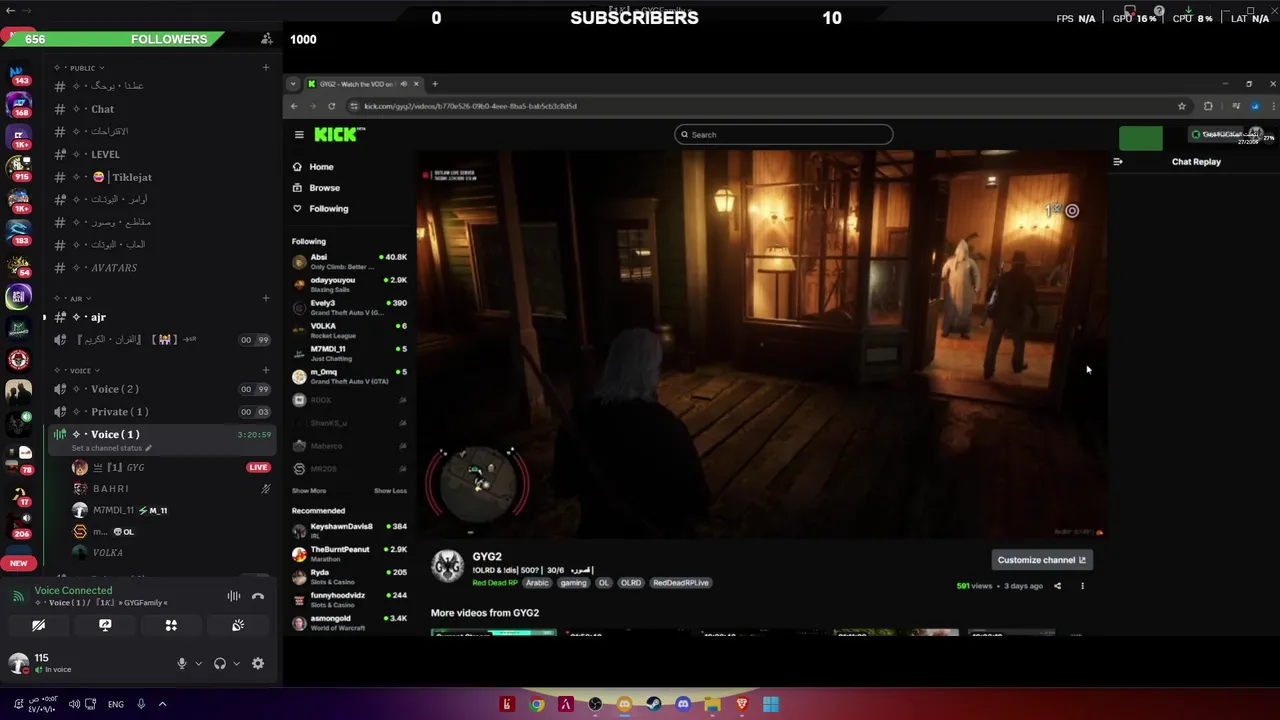Viewport: 1280px width, 720px height.
Task: Disconnect from the Discord voice call
Action: [258, 596]
